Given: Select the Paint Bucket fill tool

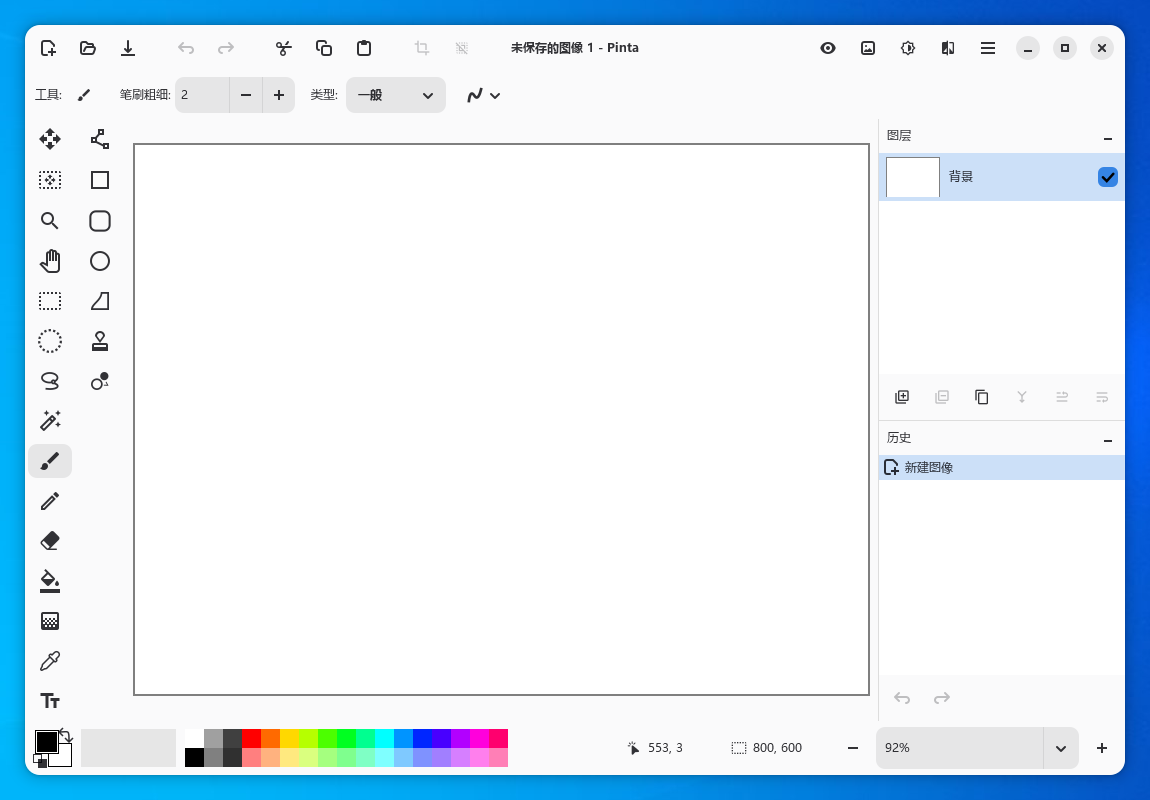Looking at the screenshot, I should [50, 581].
